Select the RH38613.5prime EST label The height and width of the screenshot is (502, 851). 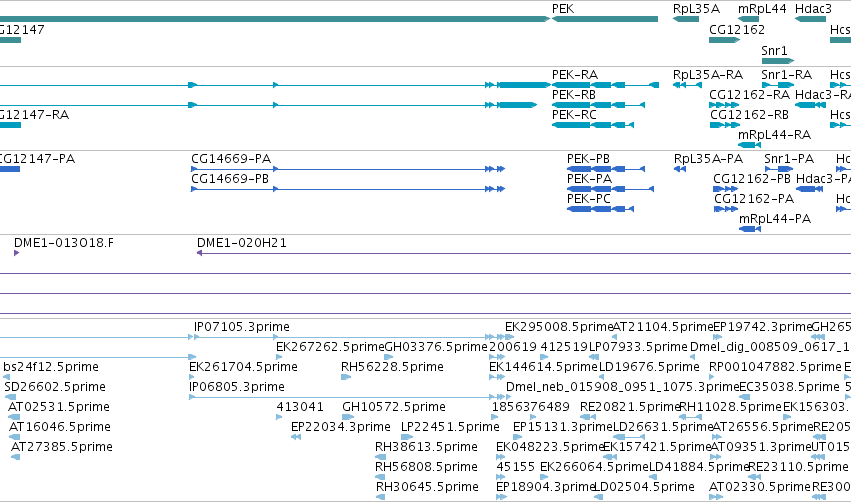(426, 447)
